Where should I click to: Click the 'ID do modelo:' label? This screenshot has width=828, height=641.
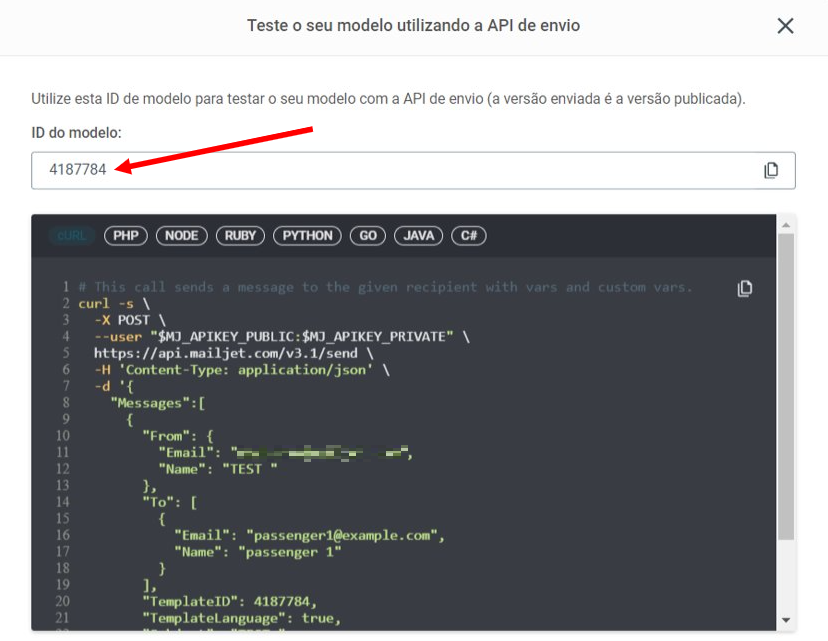coord(76,133)
